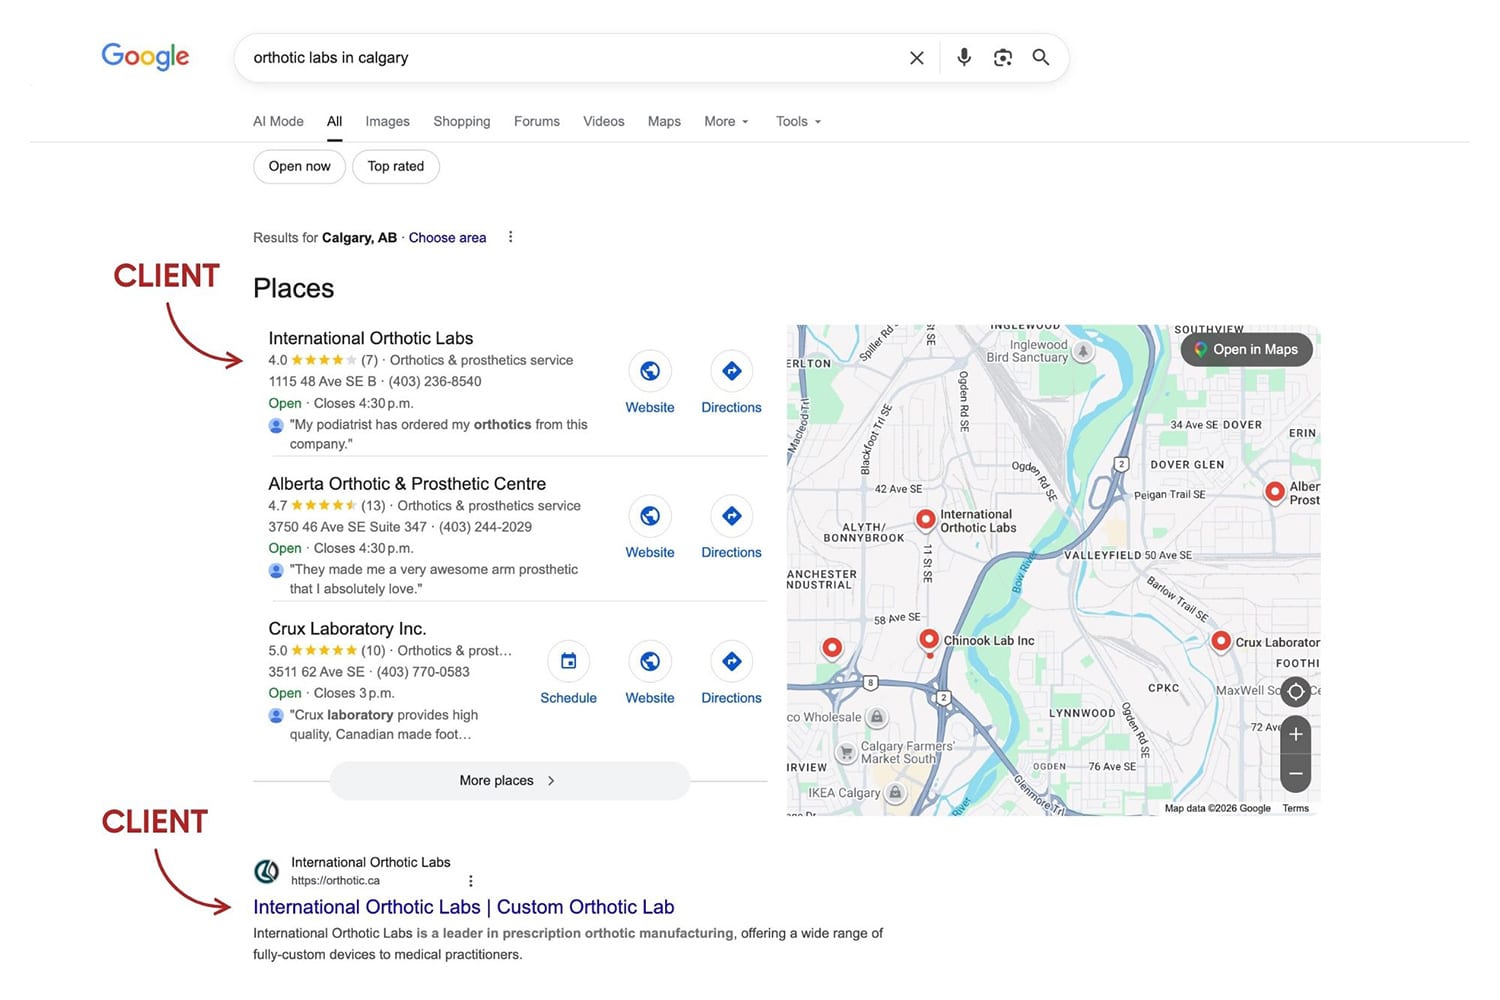Switch to the Shopping tab
1500x1000 pixels.
tap(462, 121)
